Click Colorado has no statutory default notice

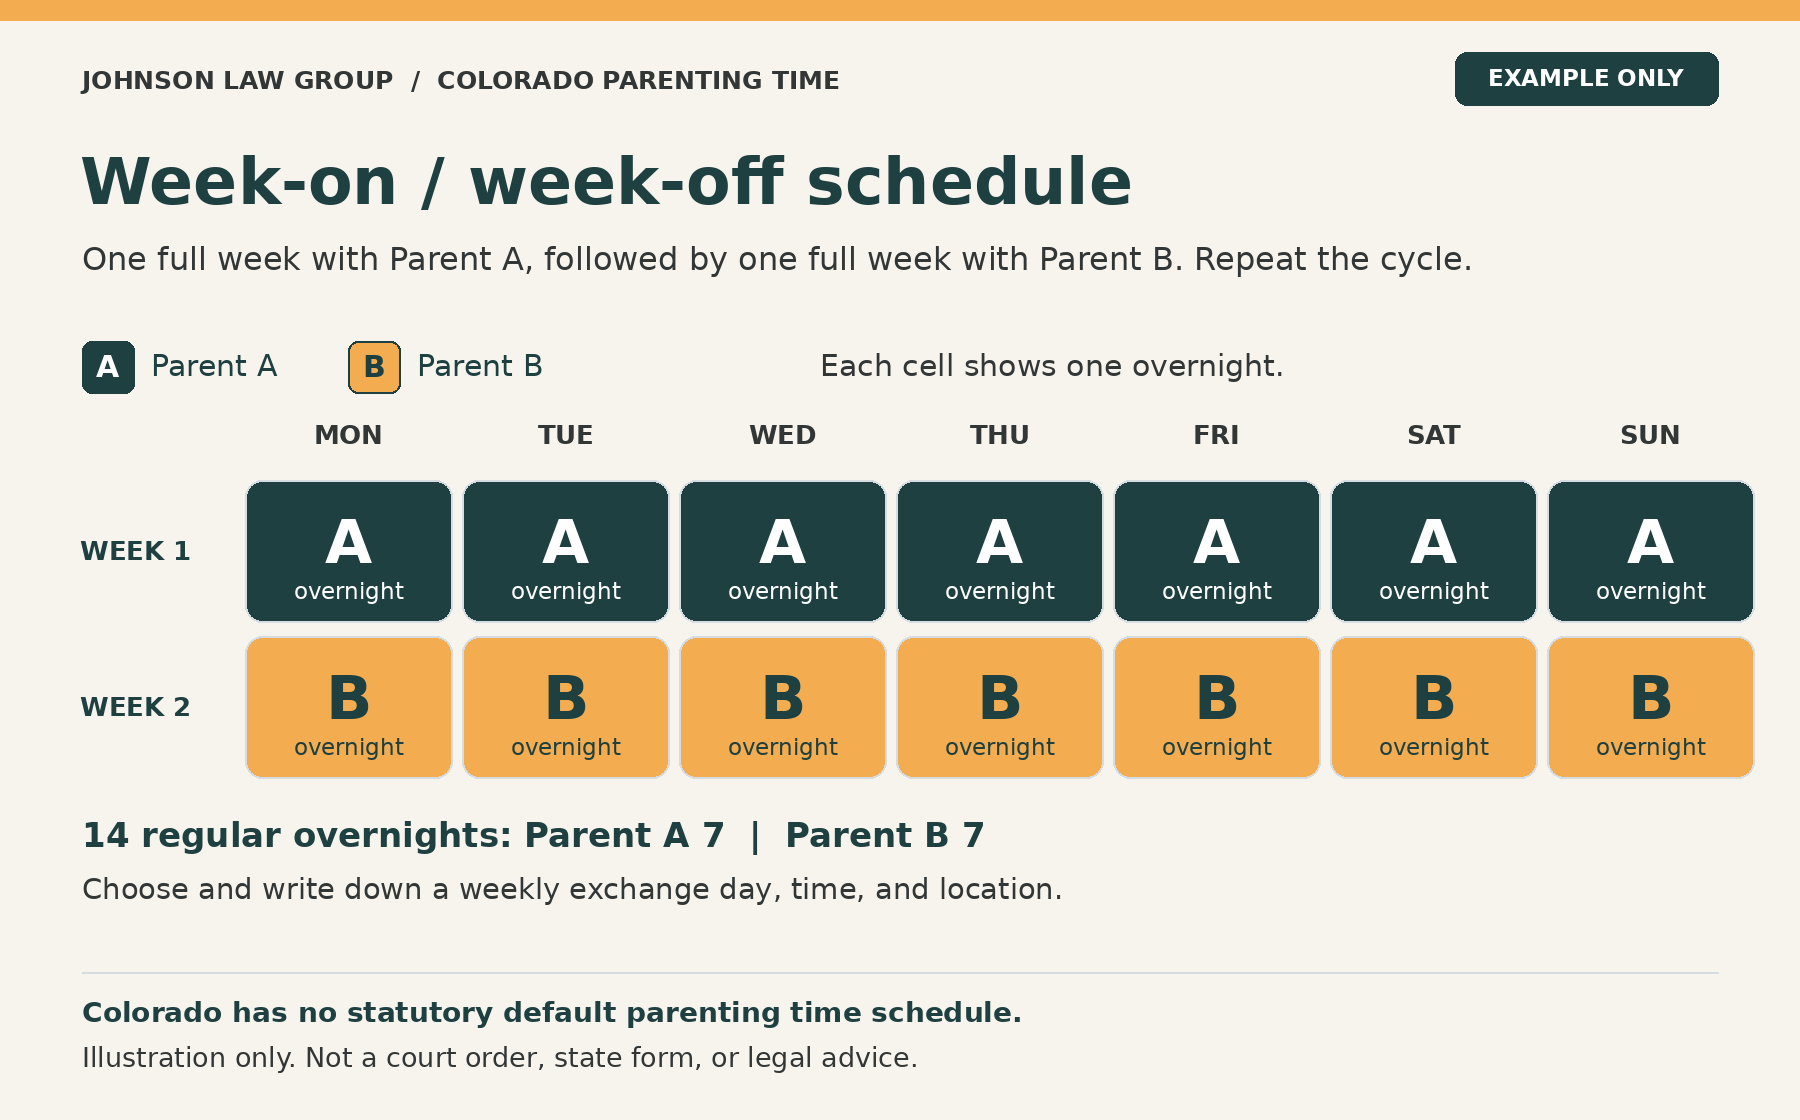(x=552, y=1013)
